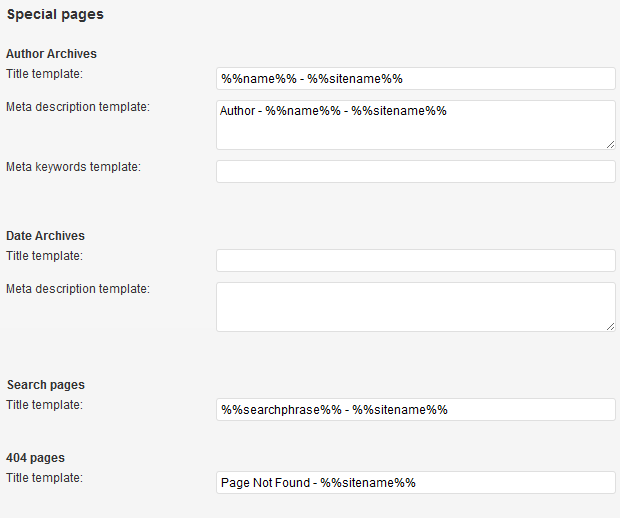Screen dimensions: 620x518
Task: Click the Special pages heading
Action: 55,15
